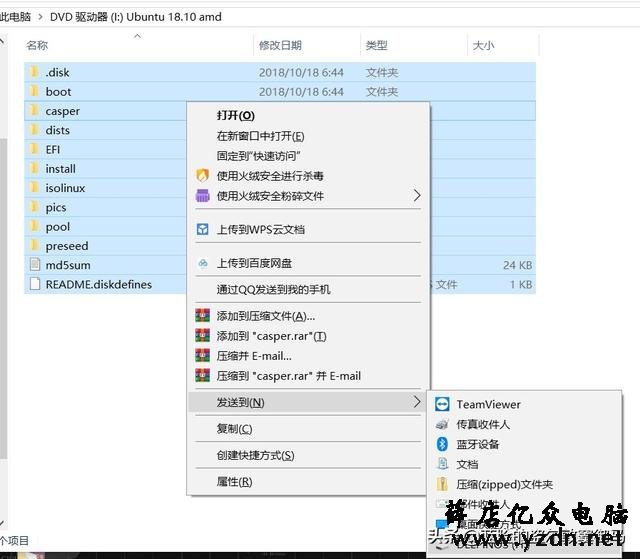640x559 pixels.
Task: Click the boot folder icon
Action: tap(35, 91)
